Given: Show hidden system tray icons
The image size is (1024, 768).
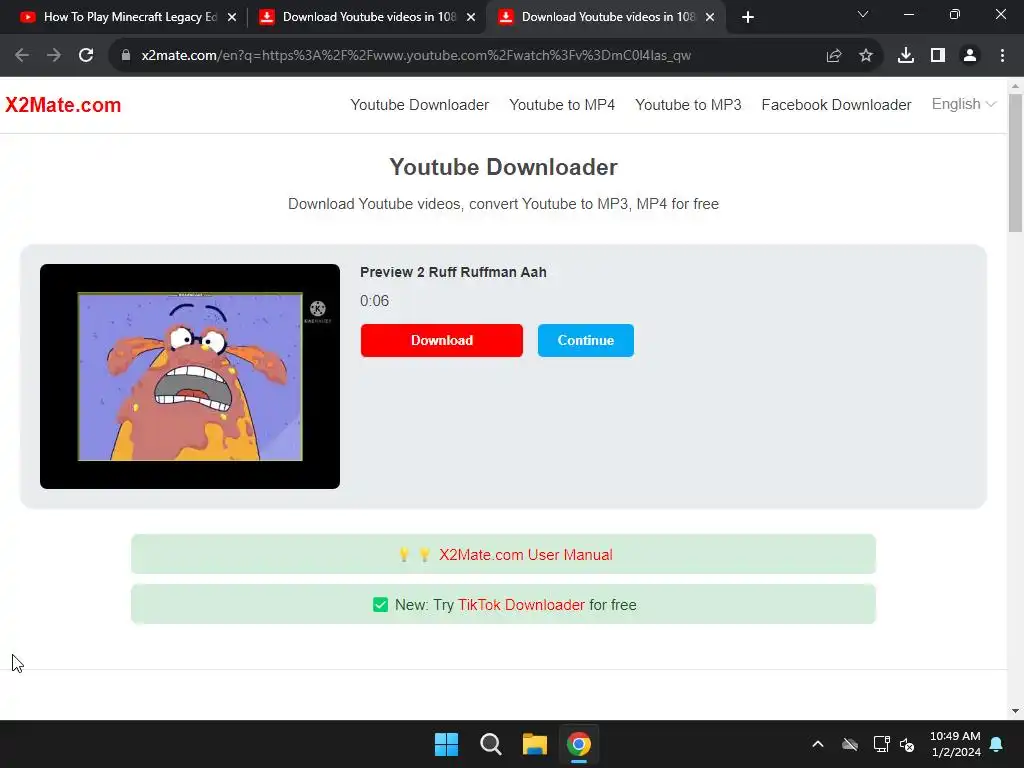Looking at the screenshot, I should pos(818,744).
